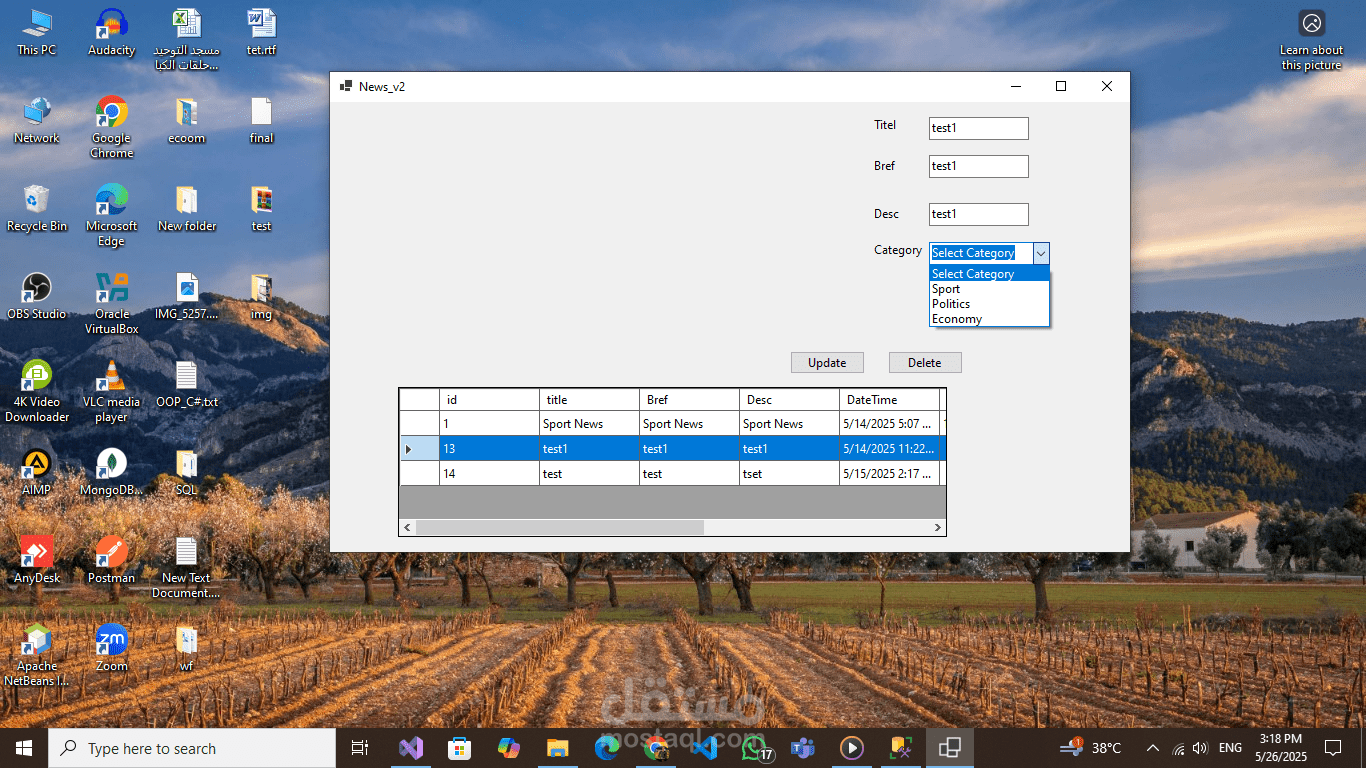Sort grid by the id column header

point(489,400)
